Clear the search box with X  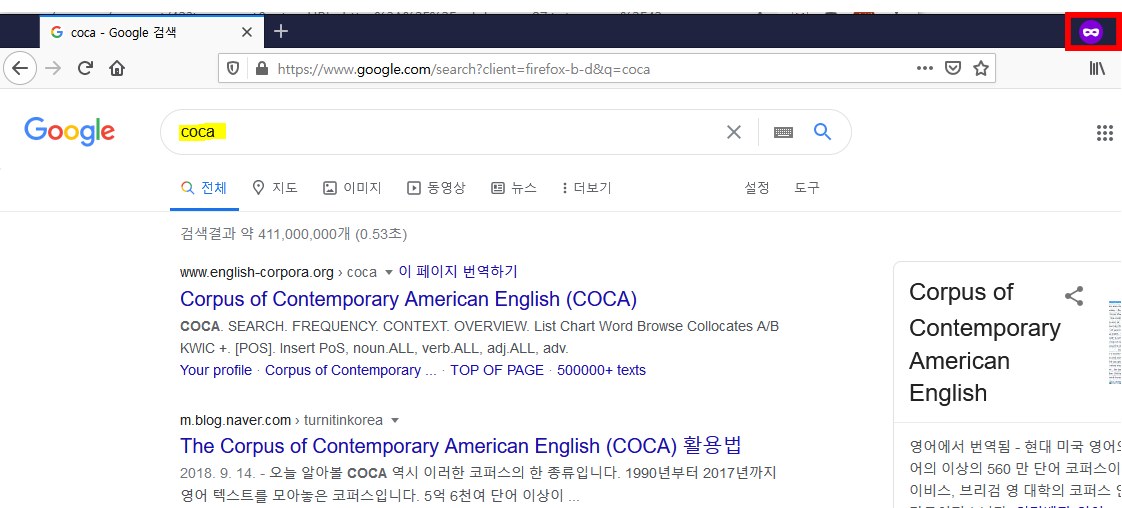coord(734,132)
